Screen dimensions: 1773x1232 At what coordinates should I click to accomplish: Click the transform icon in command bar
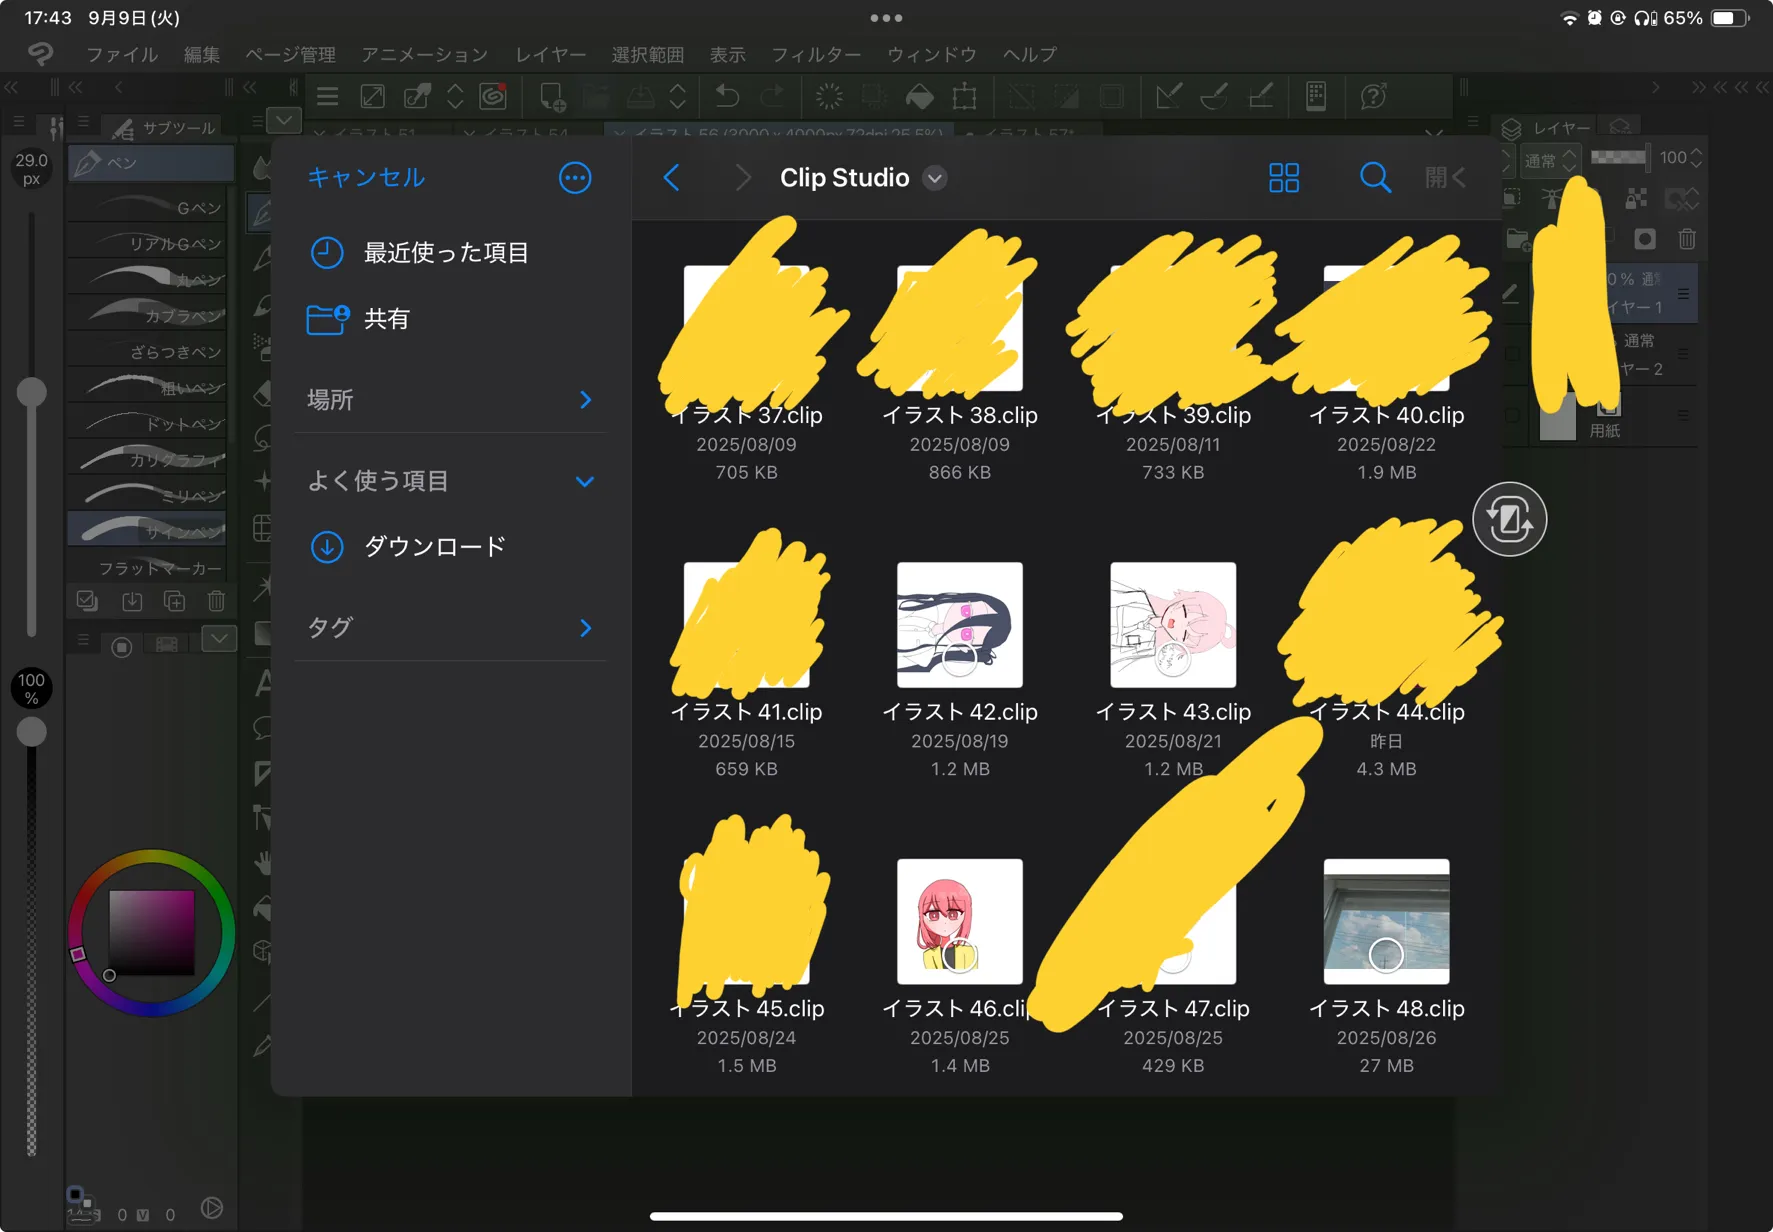click(964, 96)
